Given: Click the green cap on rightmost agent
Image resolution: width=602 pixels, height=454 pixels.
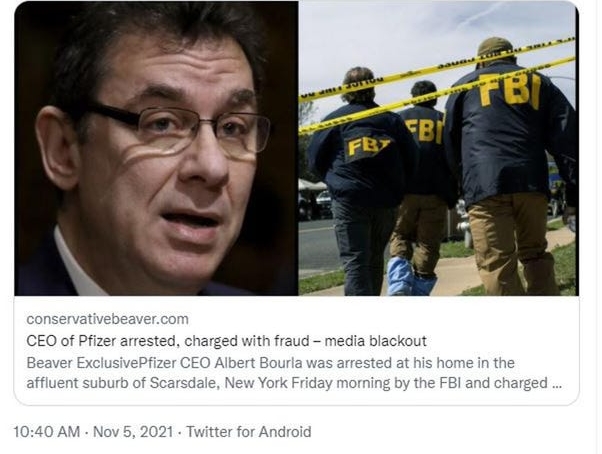Looking at the screenshot, I should pyautogui.click(x=495, y=46).
